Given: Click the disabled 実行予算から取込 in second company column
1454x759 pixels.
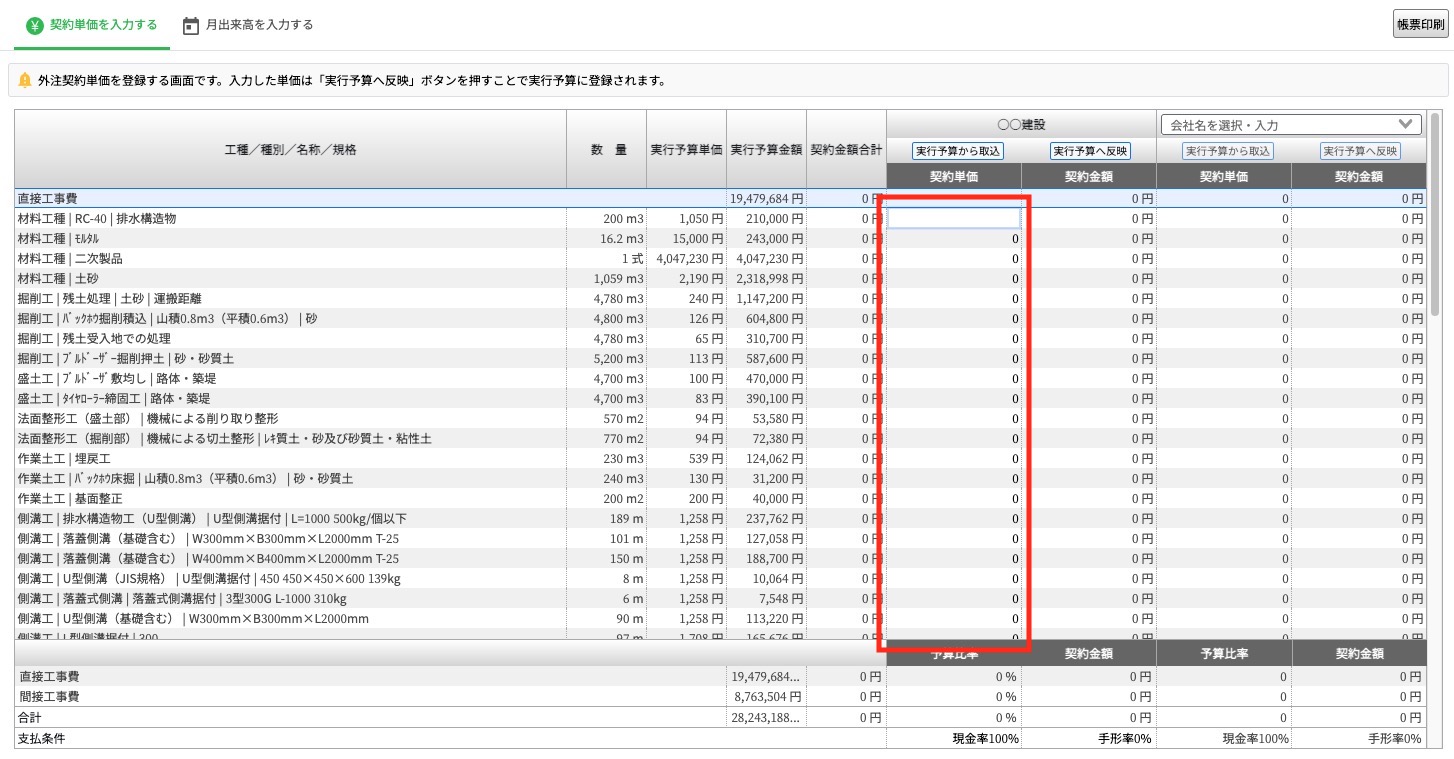Looking at the screenshot, I should point(1227,151).
